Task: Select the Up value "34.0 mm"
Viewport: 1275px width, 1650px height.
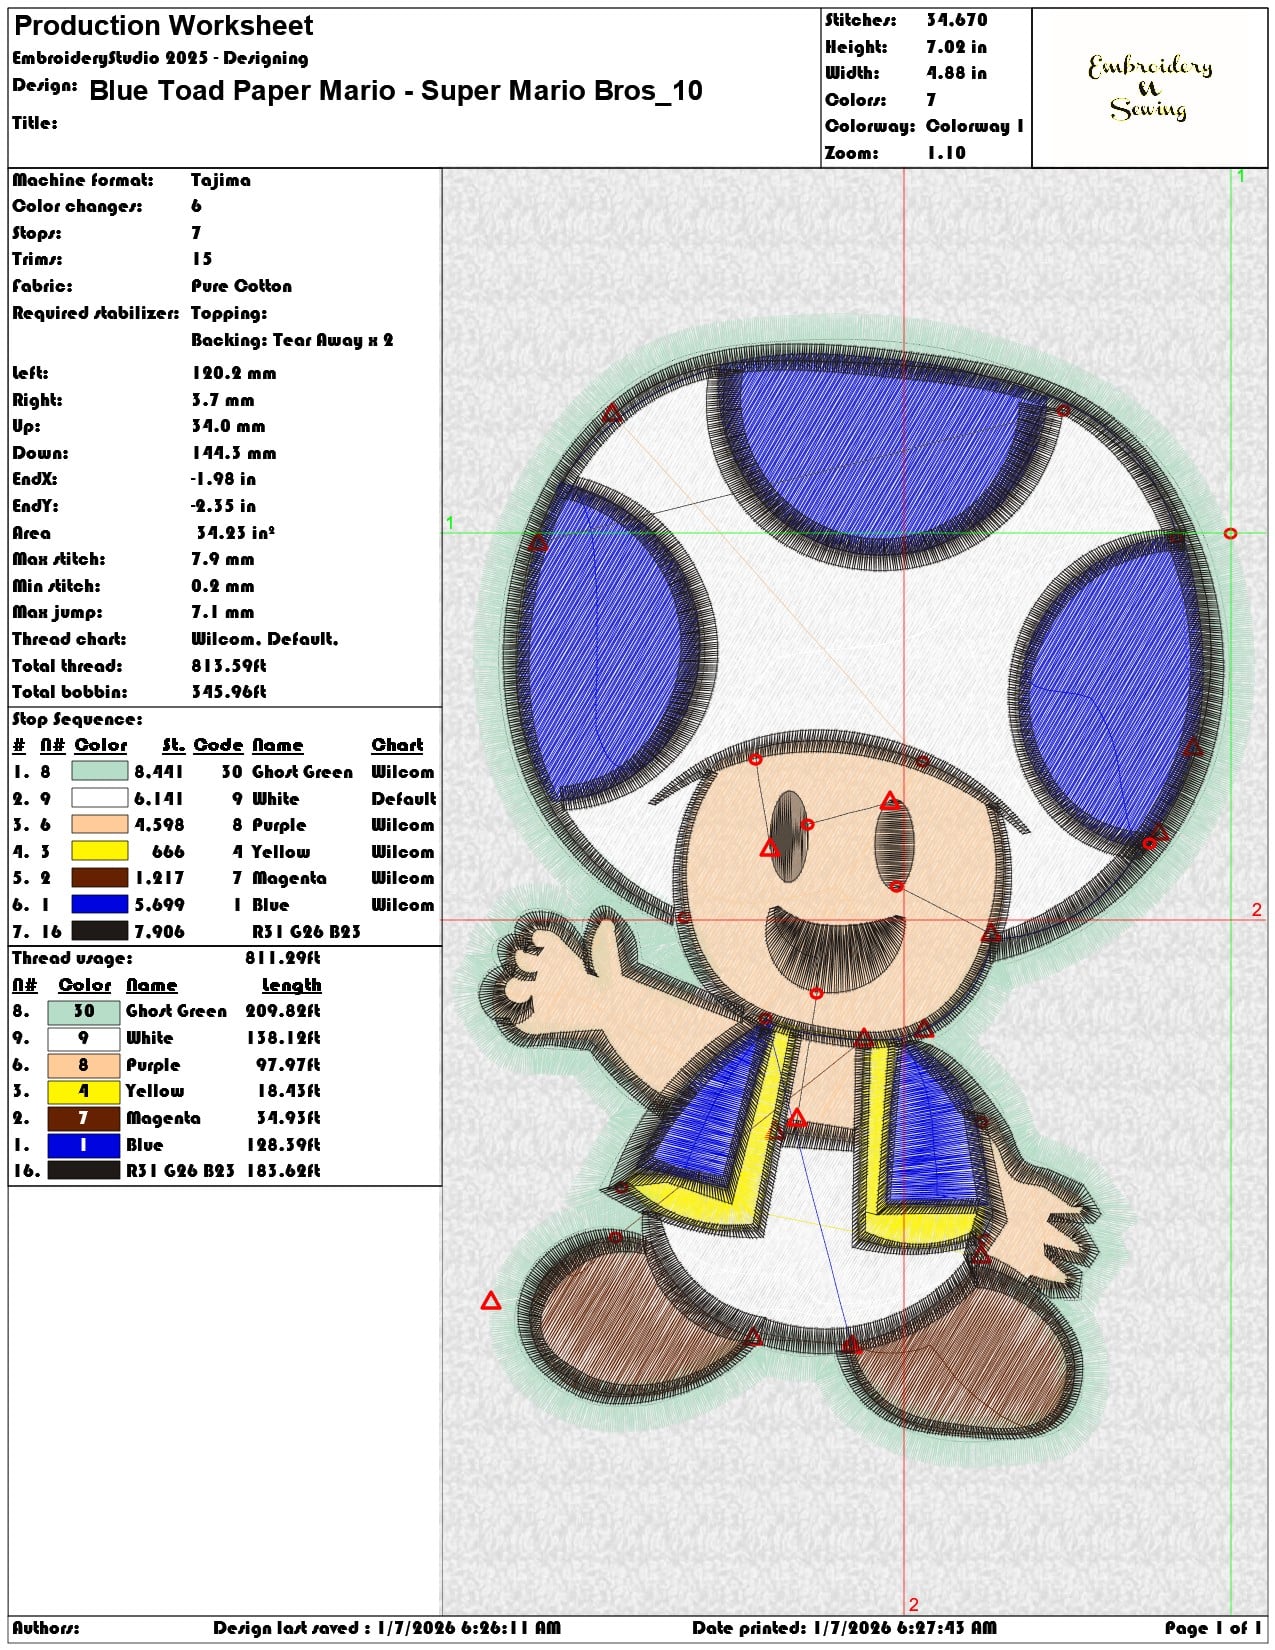Action: click(x=228, y=426)
